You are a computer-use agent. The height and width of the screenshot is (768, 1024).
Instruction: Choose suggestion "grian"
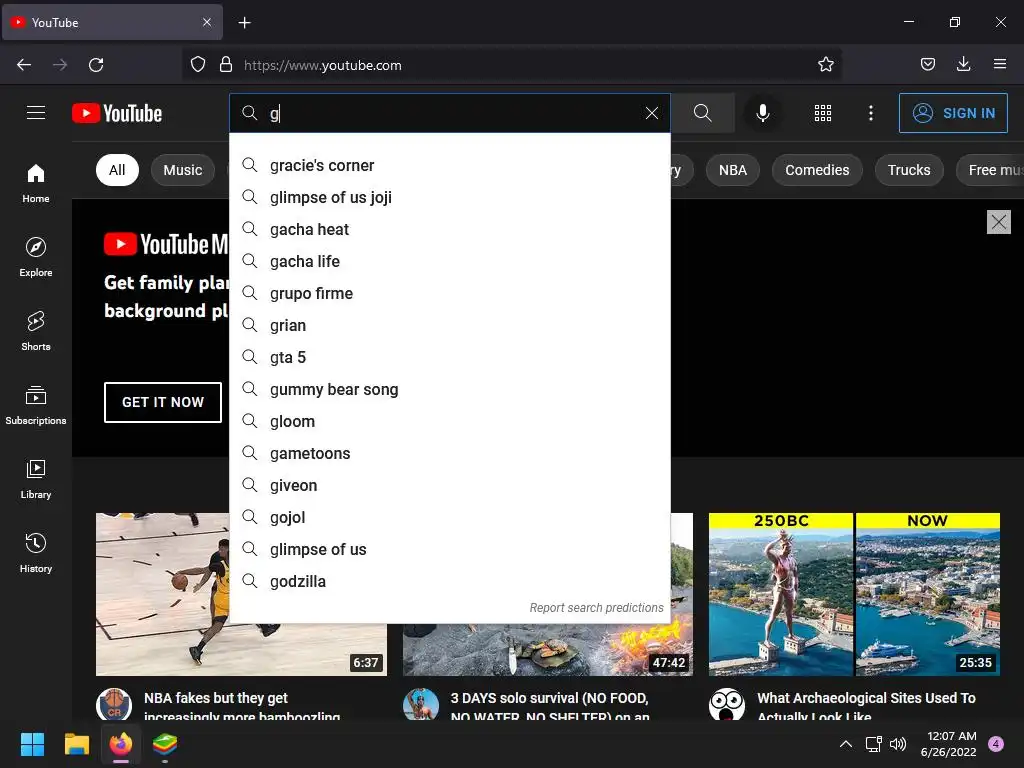[450, 325]
